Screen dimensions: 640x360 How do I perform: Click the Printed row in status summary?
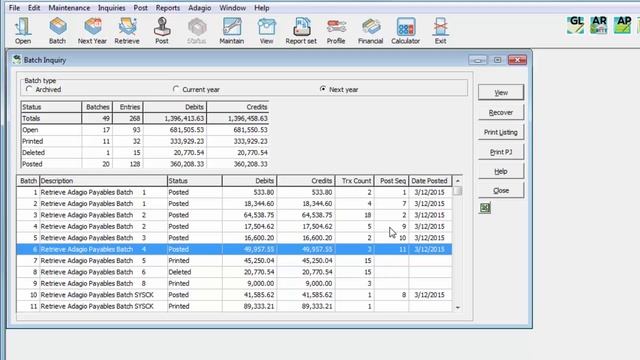(x=145, y=141)
